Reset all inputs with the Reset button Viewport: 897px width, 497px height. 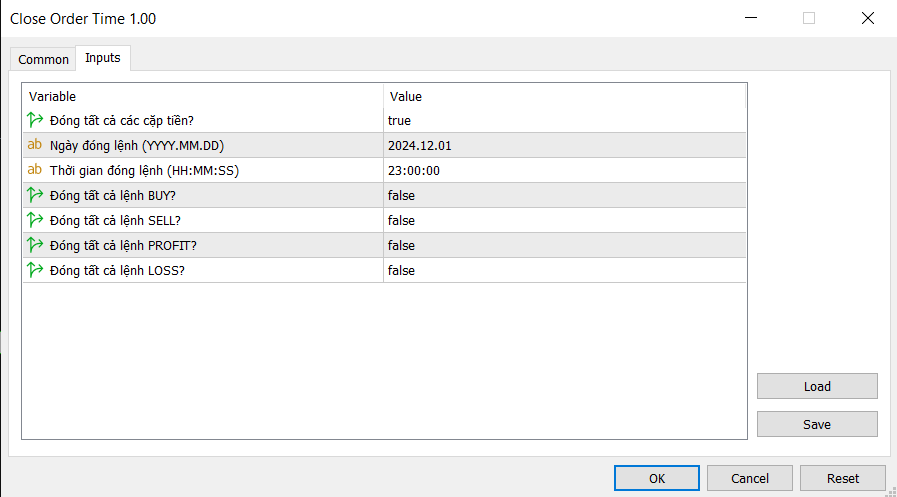[x=843, y=478]
